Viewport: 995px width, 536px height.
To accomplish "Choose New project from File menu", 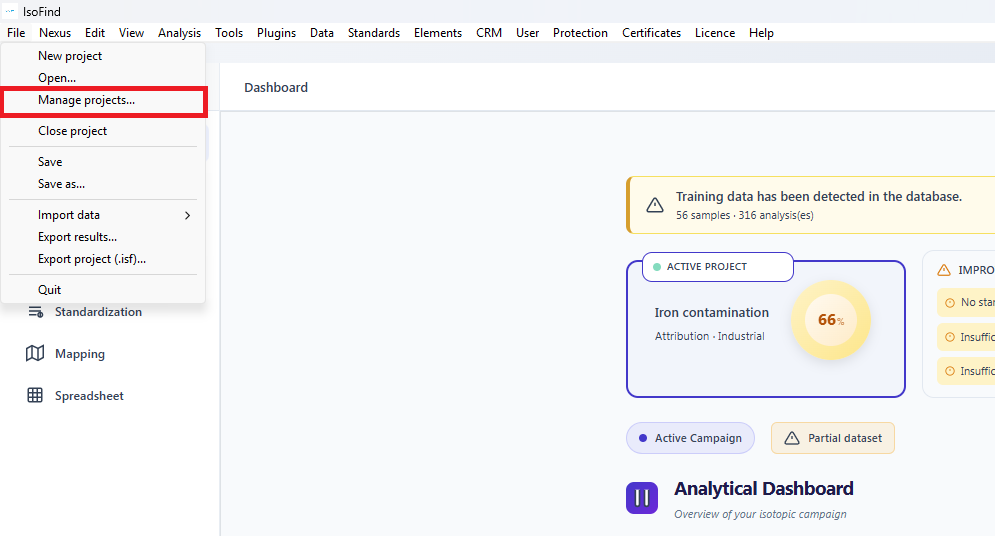I will 103,56.
